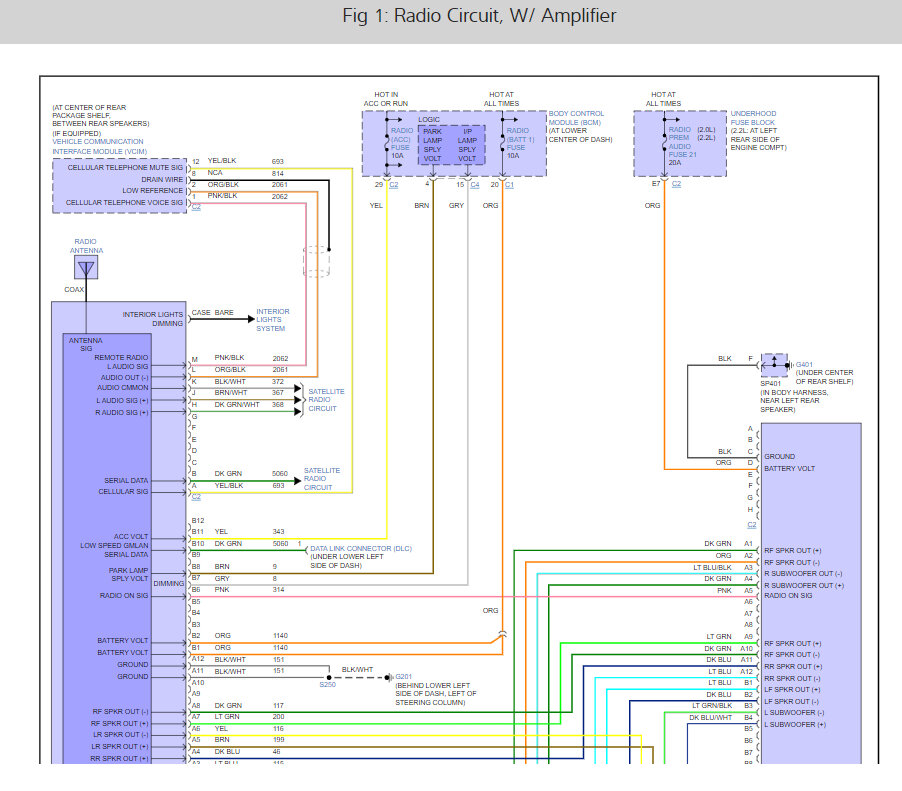902x791 pixels.
Task: Select the 'DK BLU/WHT' wire label at B4
Action: tap(710, 717)
